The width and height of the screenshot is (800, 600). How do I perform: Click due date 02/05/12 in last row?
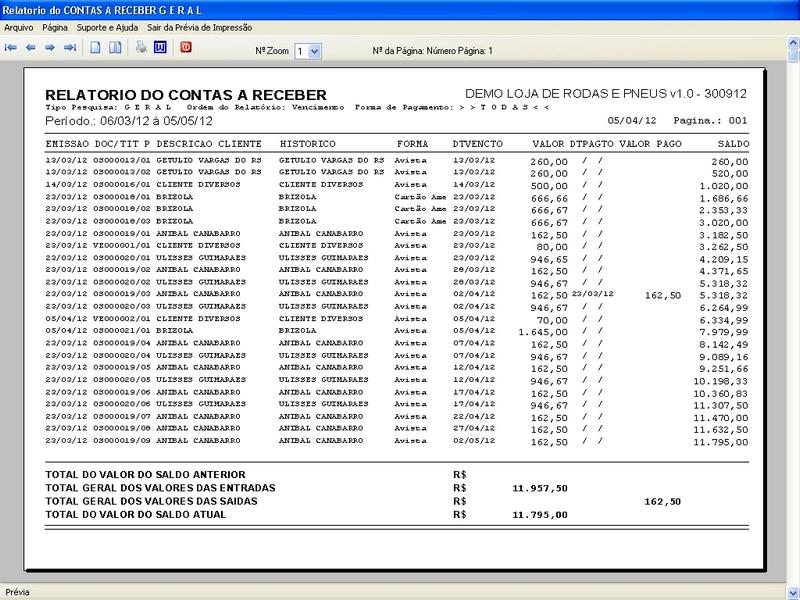click(473, 440)
